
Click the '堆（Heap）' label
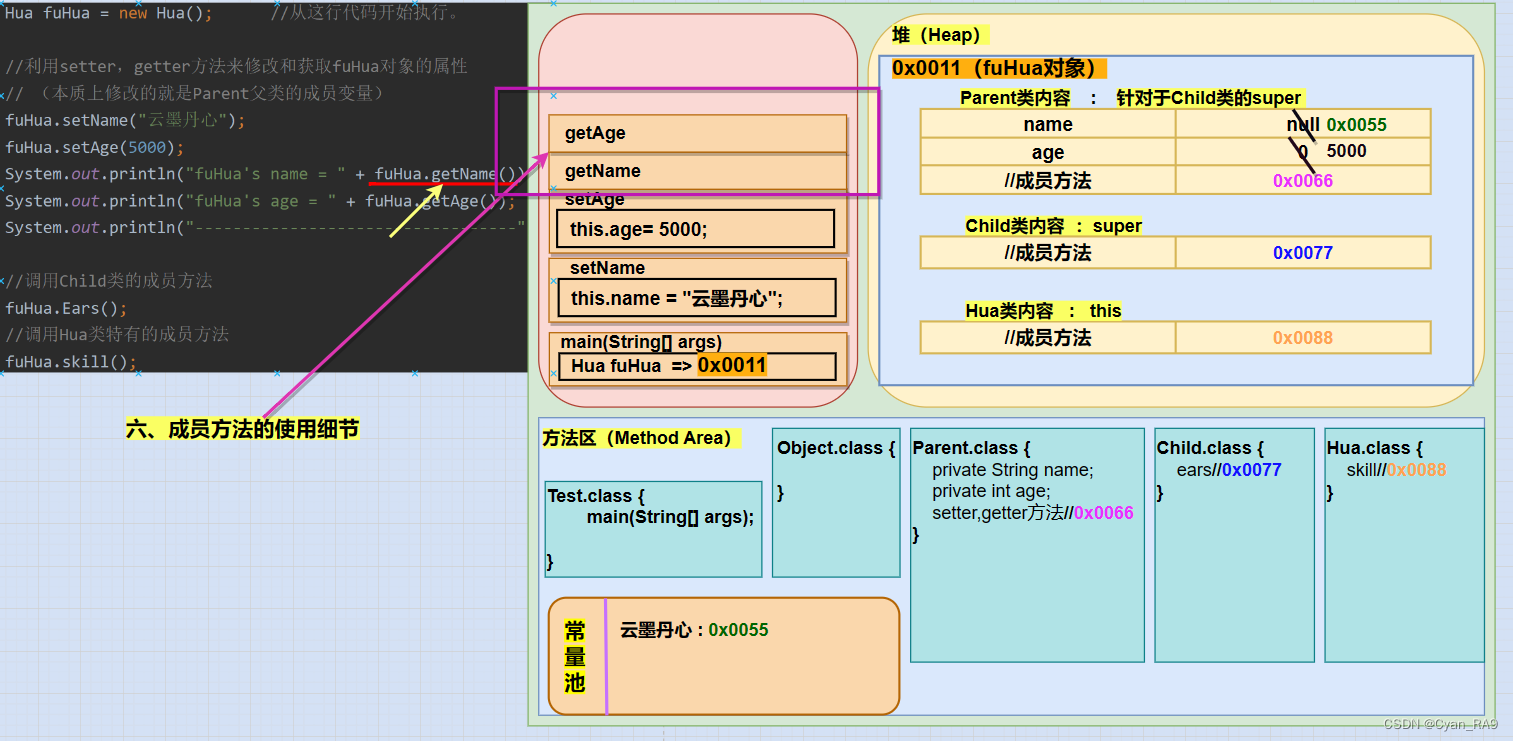coord(938,35)
